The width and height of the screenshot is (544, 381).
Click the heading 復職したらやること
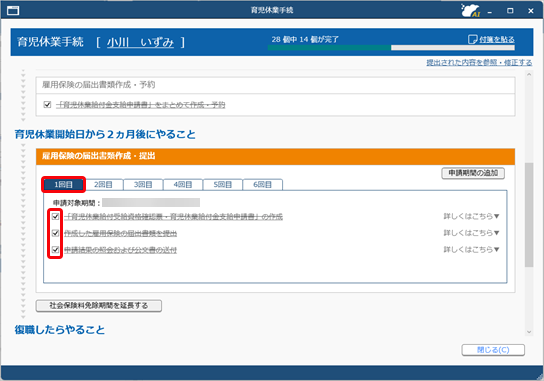[60, 330]
